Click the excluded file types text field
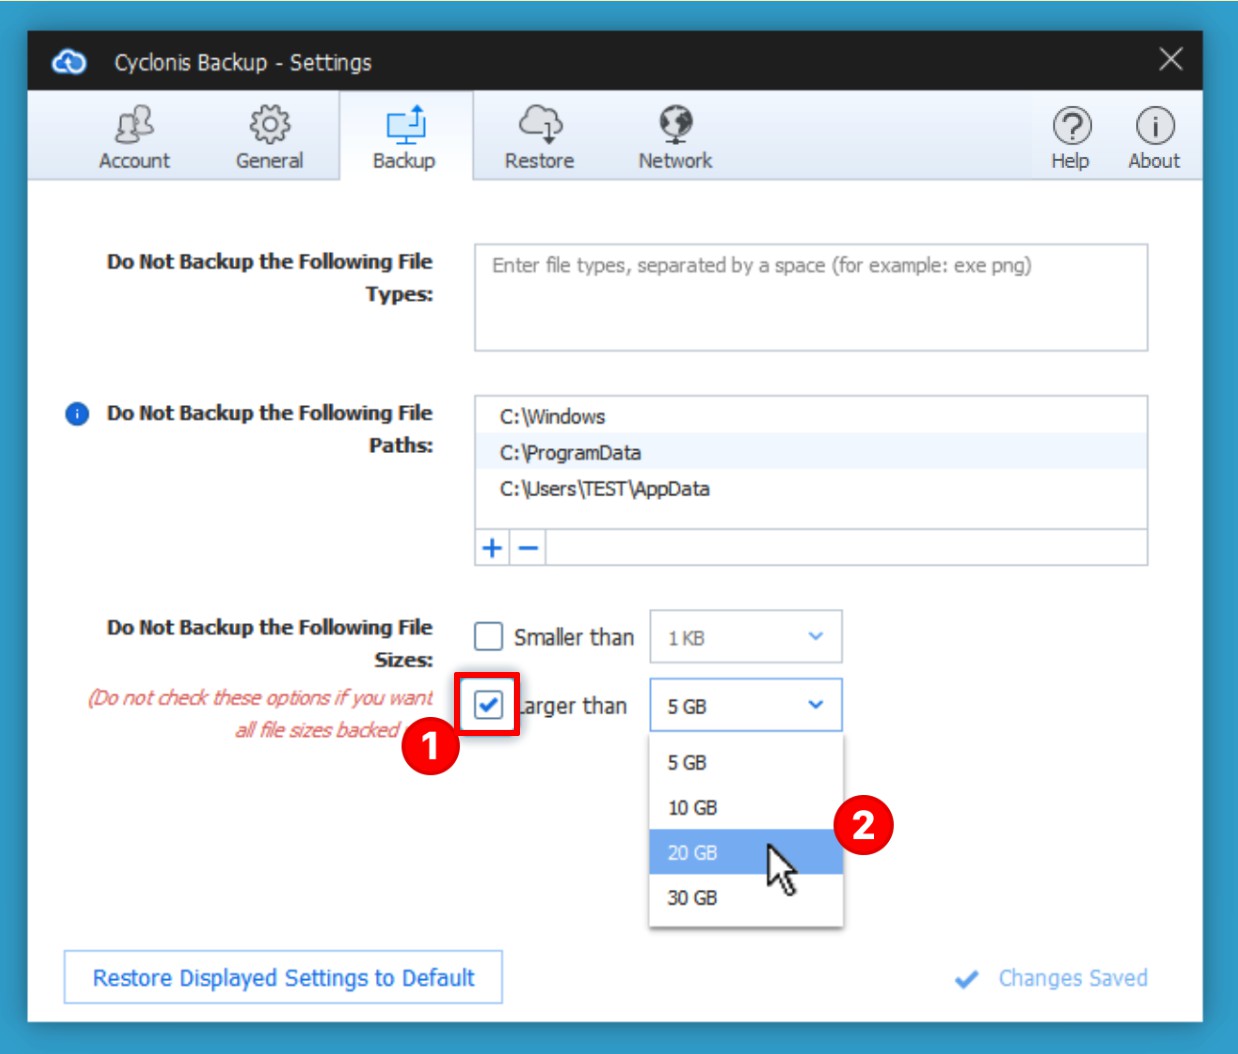 pos(810,298)
